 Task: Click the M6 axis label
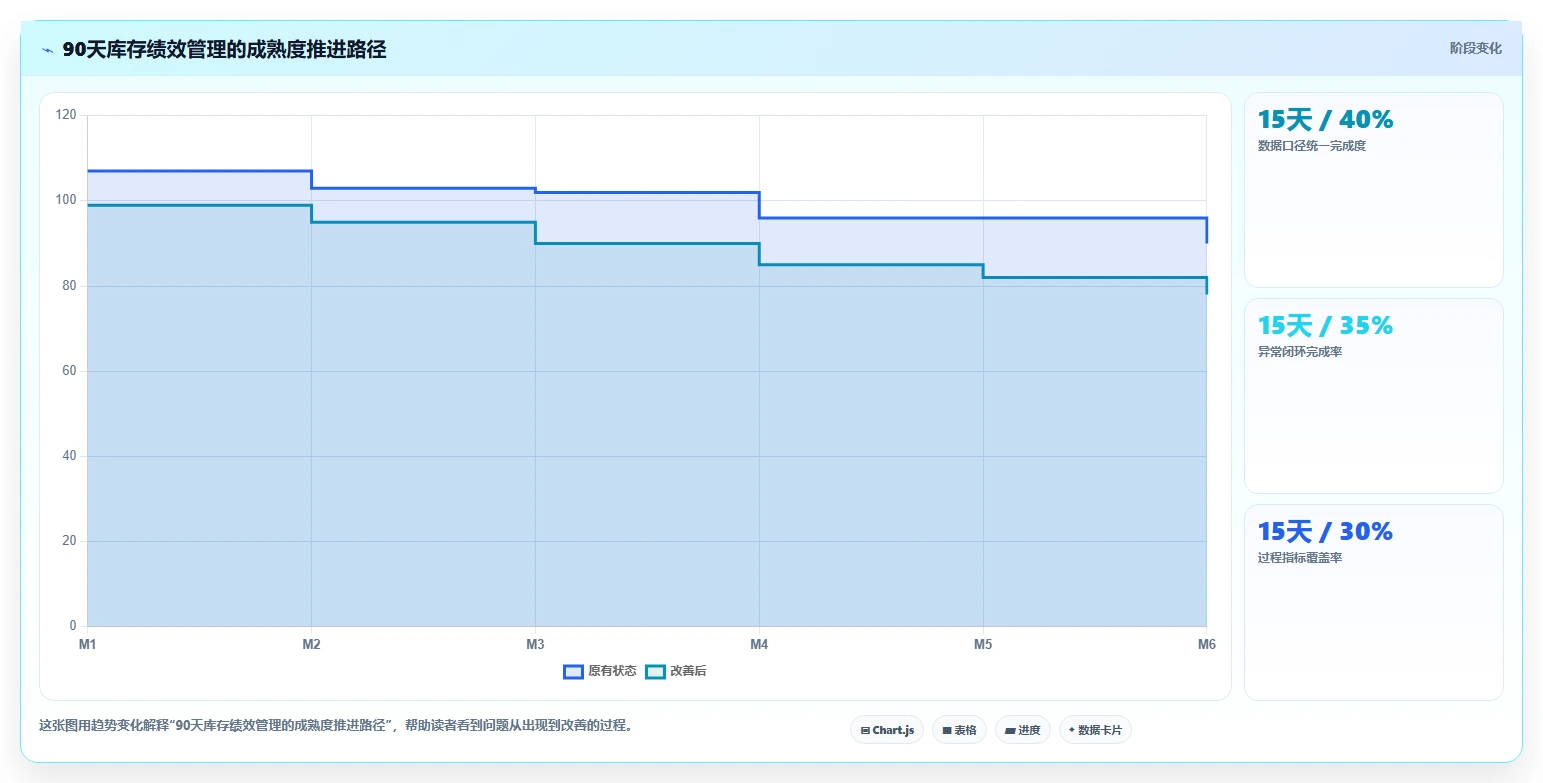pyautogui.click(x=1207, y=644)
